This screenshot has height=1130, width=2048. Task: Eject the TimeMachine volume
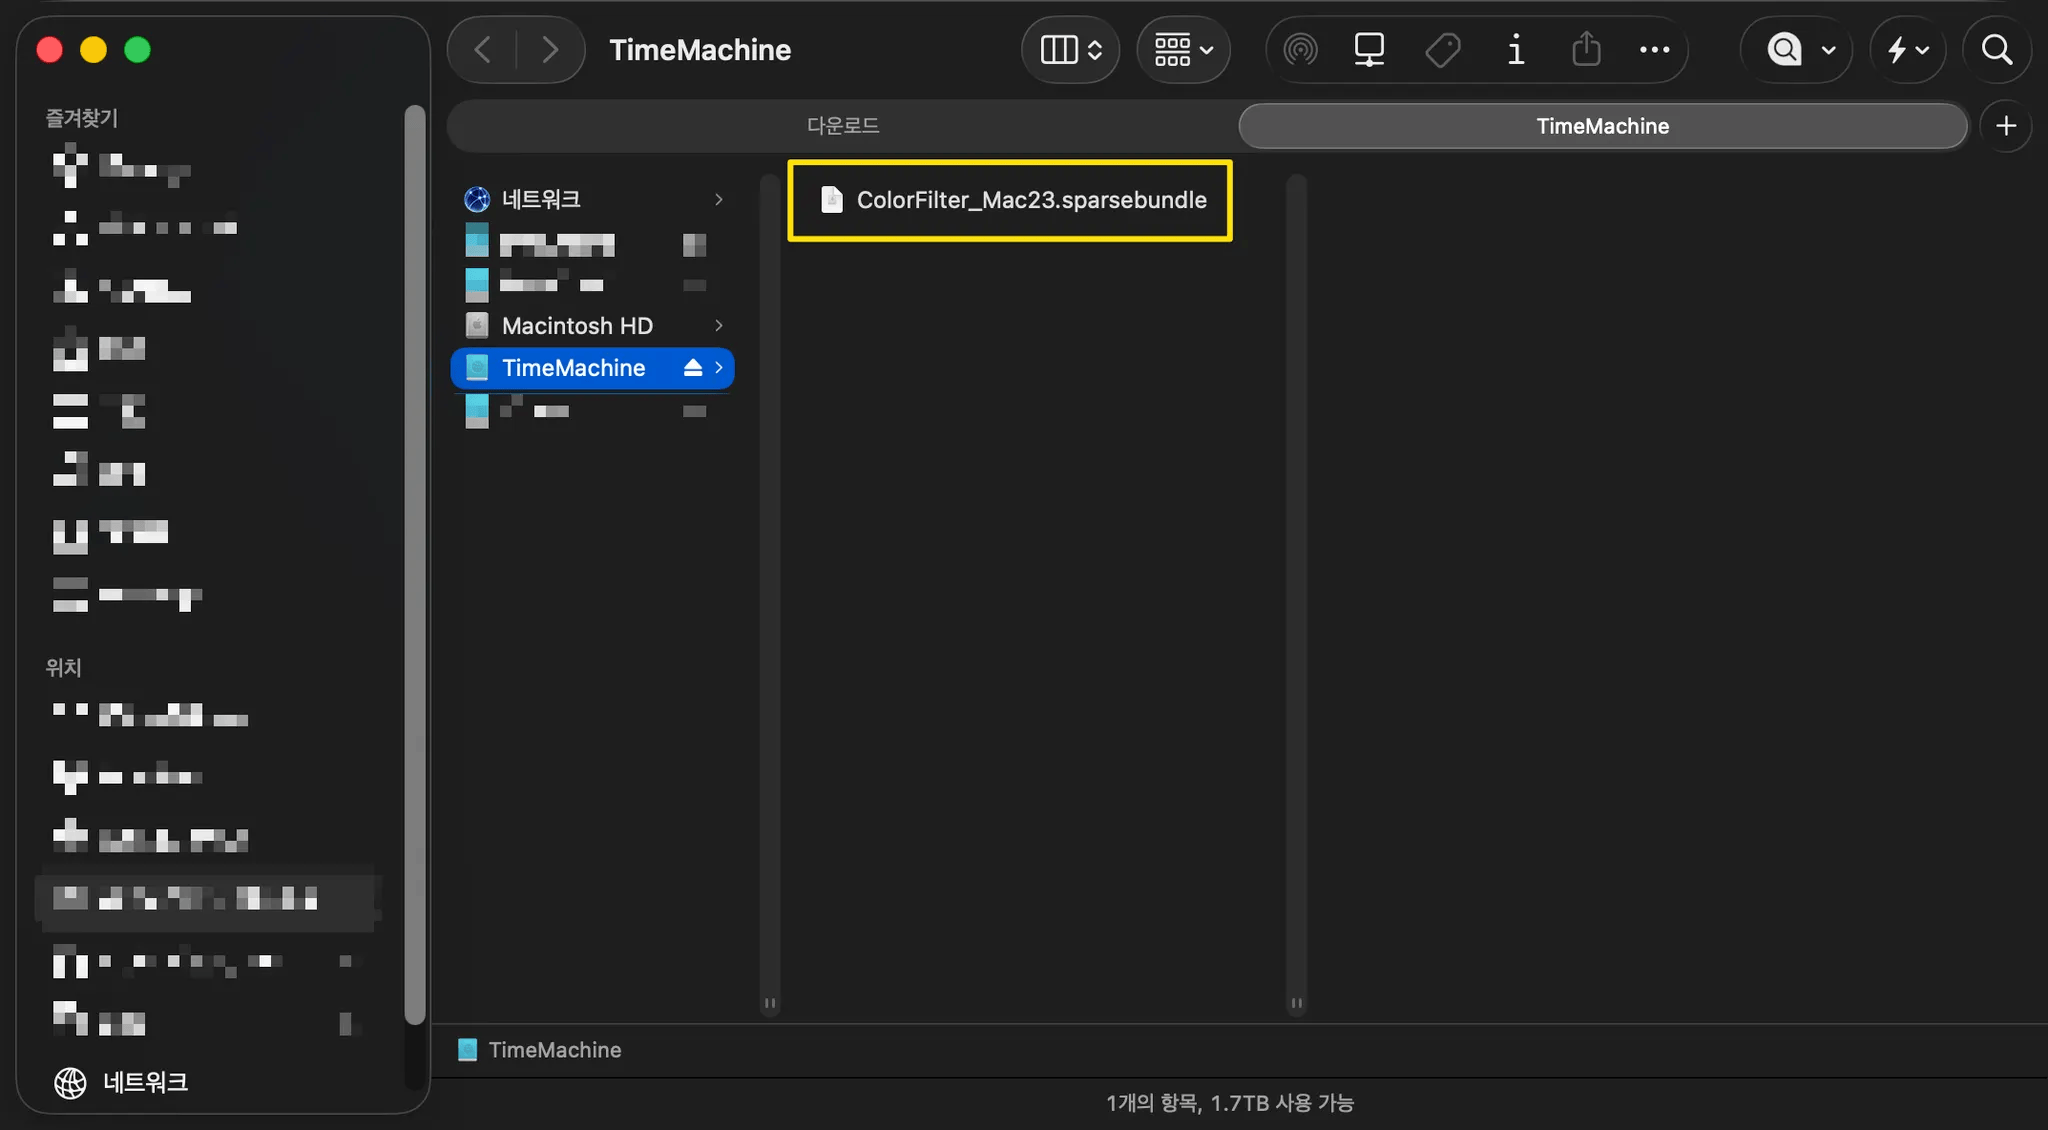(x=692, y=368)
